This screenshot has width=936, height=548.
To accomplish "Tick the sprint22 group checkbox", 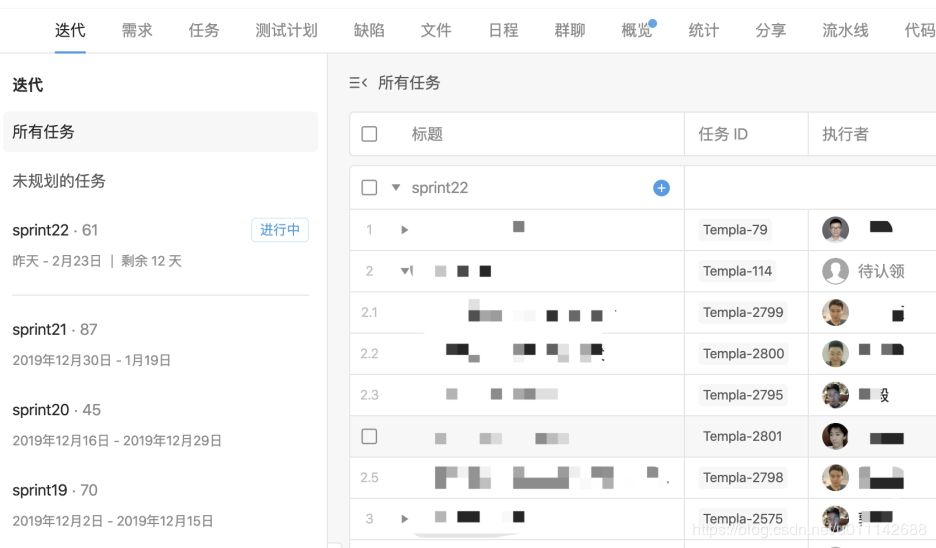I will point(369,187).
